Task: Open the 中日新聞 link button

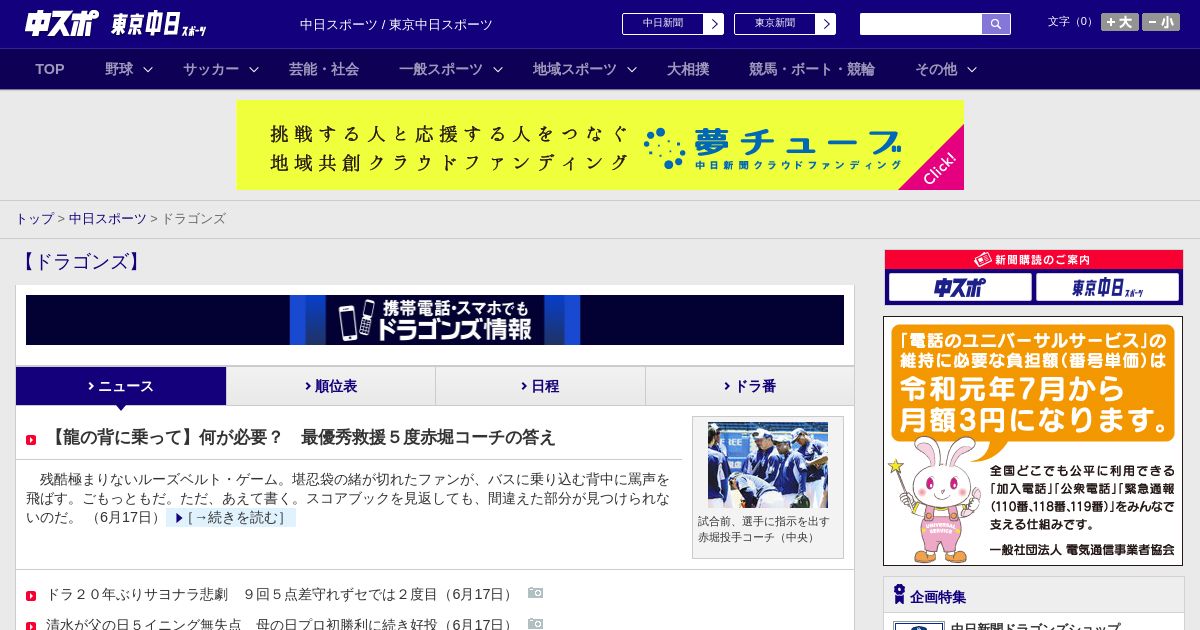Action: (673, 24)
